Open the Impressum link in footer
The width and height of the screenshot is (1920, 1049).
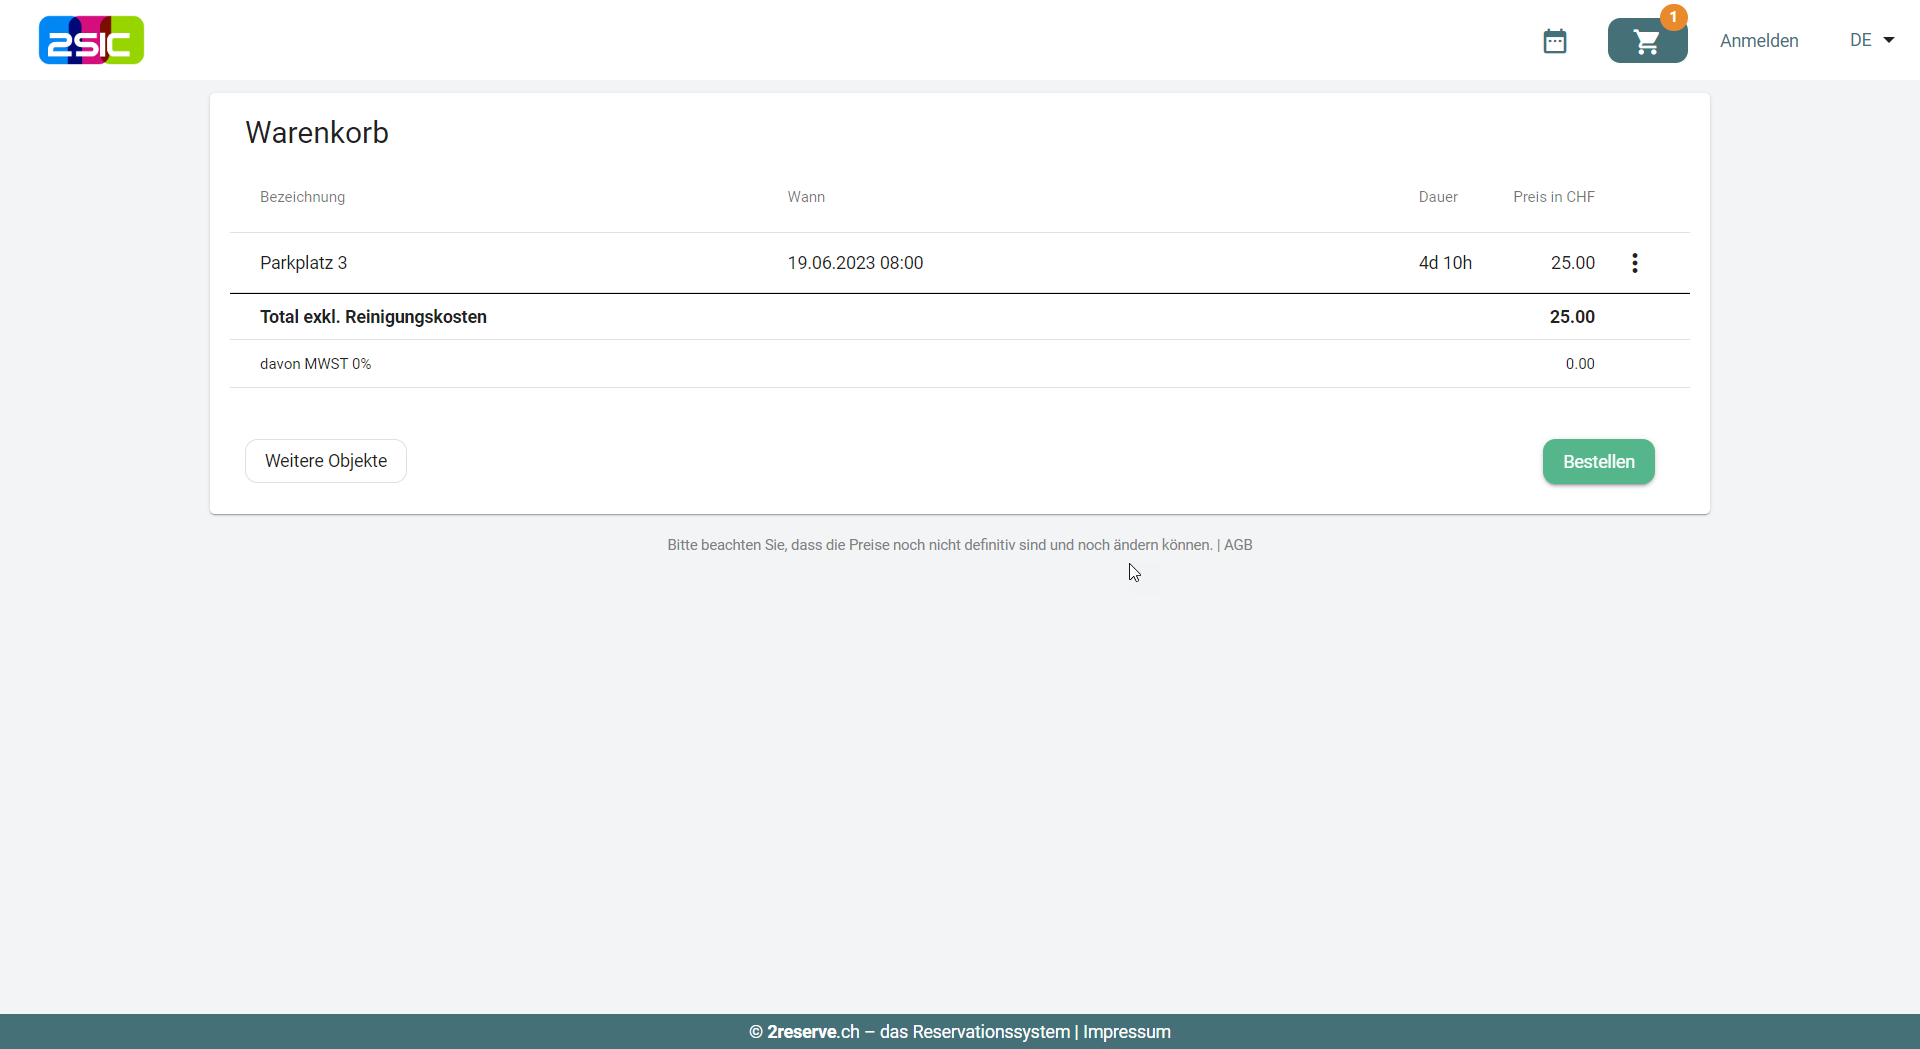pos(1127,1032)
